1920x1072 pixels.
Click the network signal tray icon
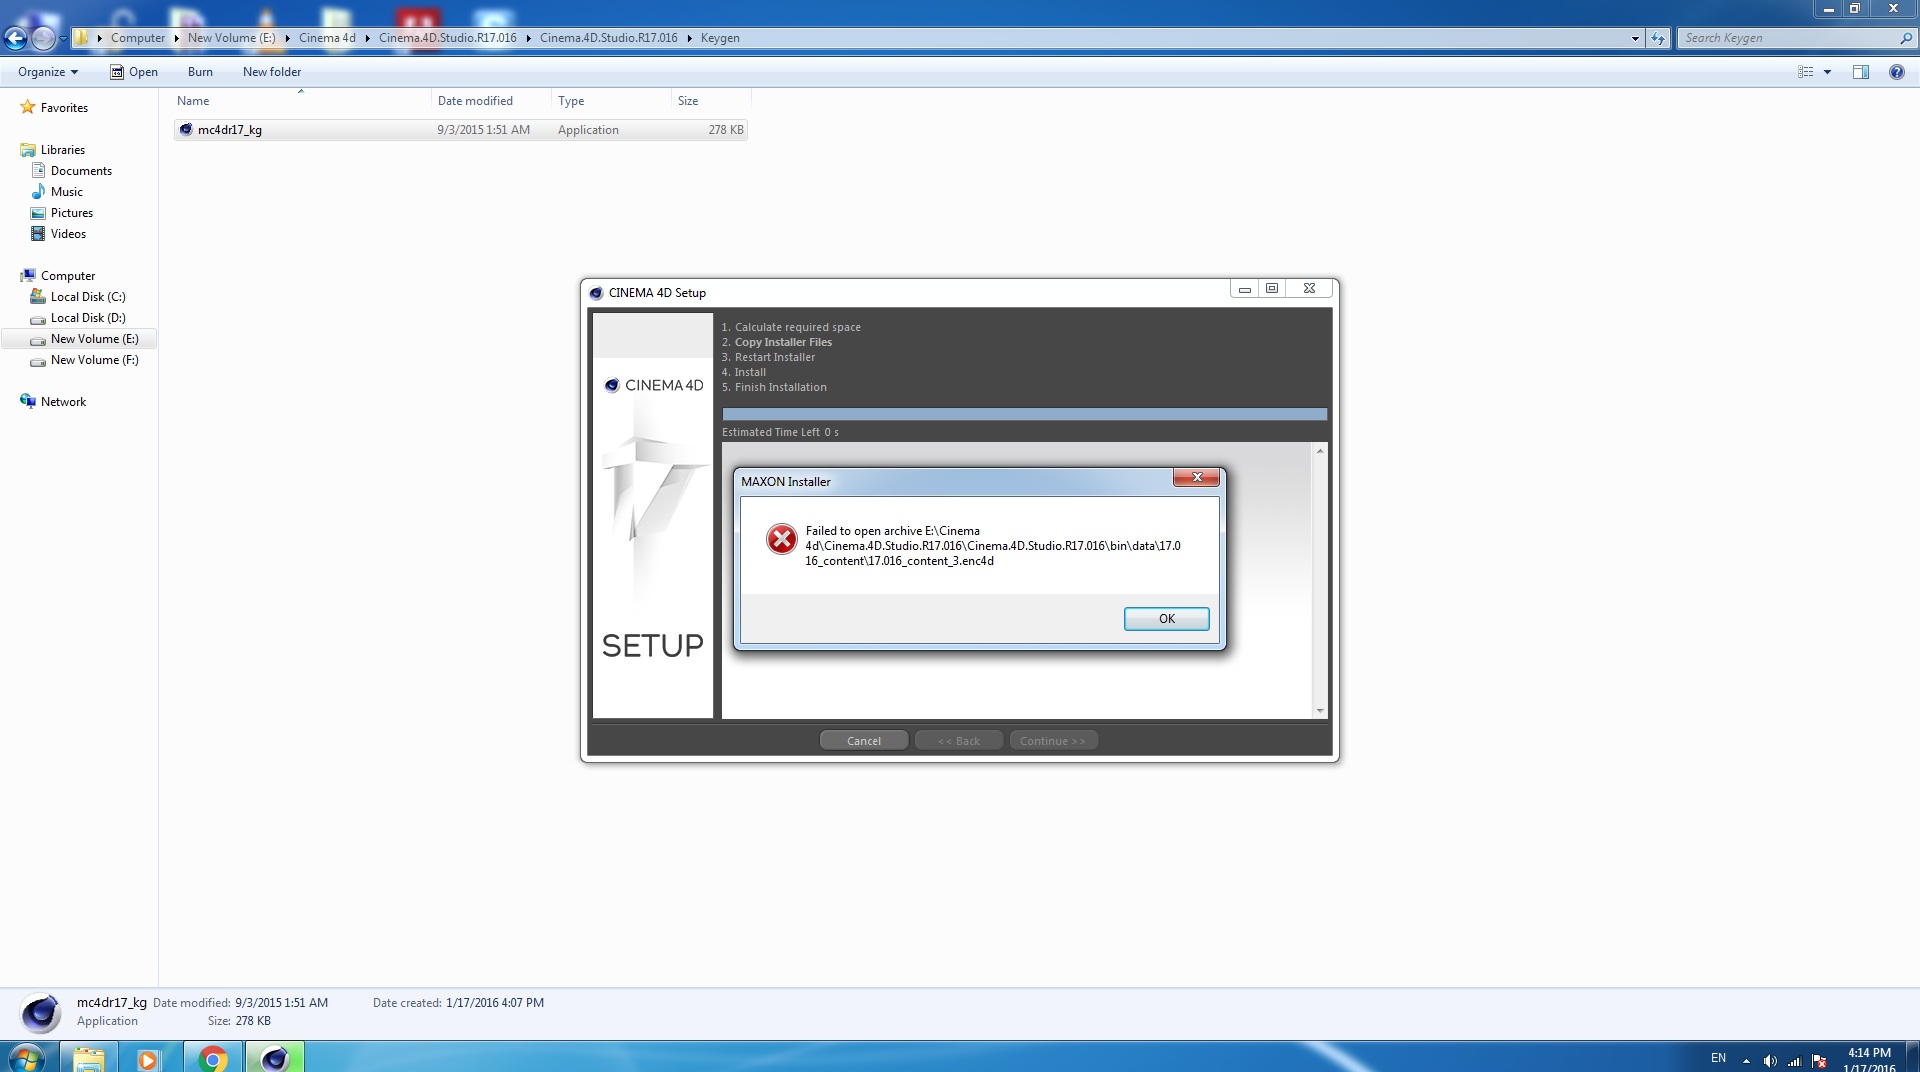1794,1061
